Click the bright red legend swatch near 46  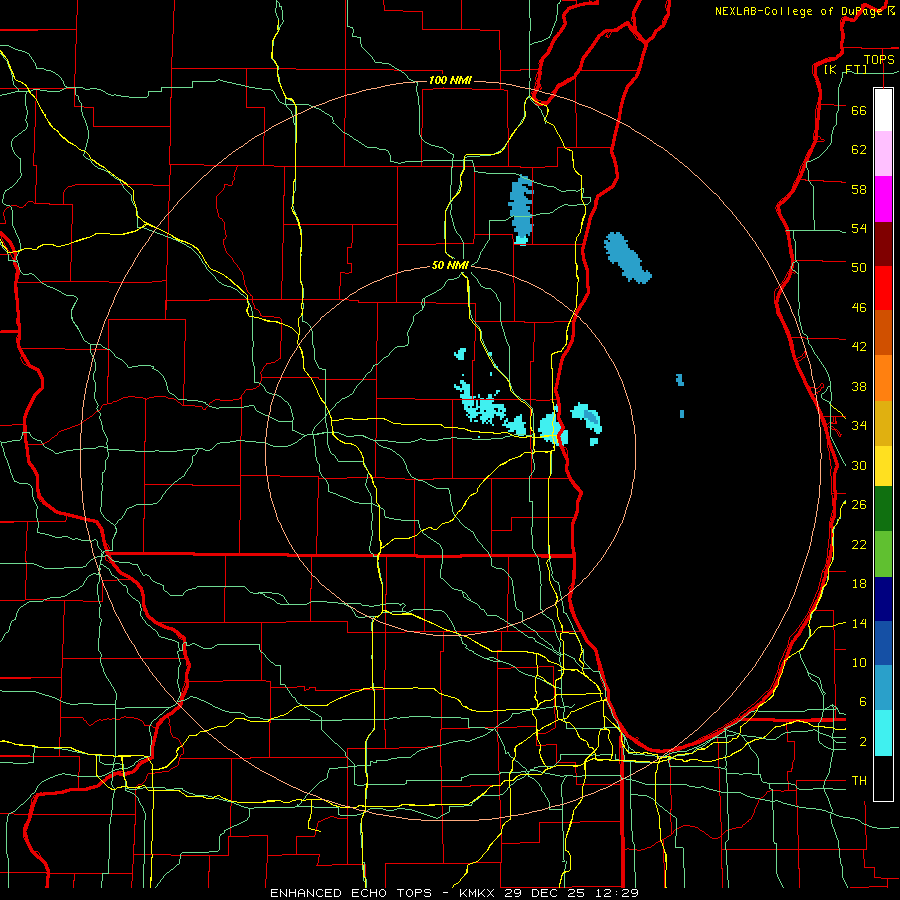tap(883, 288)
